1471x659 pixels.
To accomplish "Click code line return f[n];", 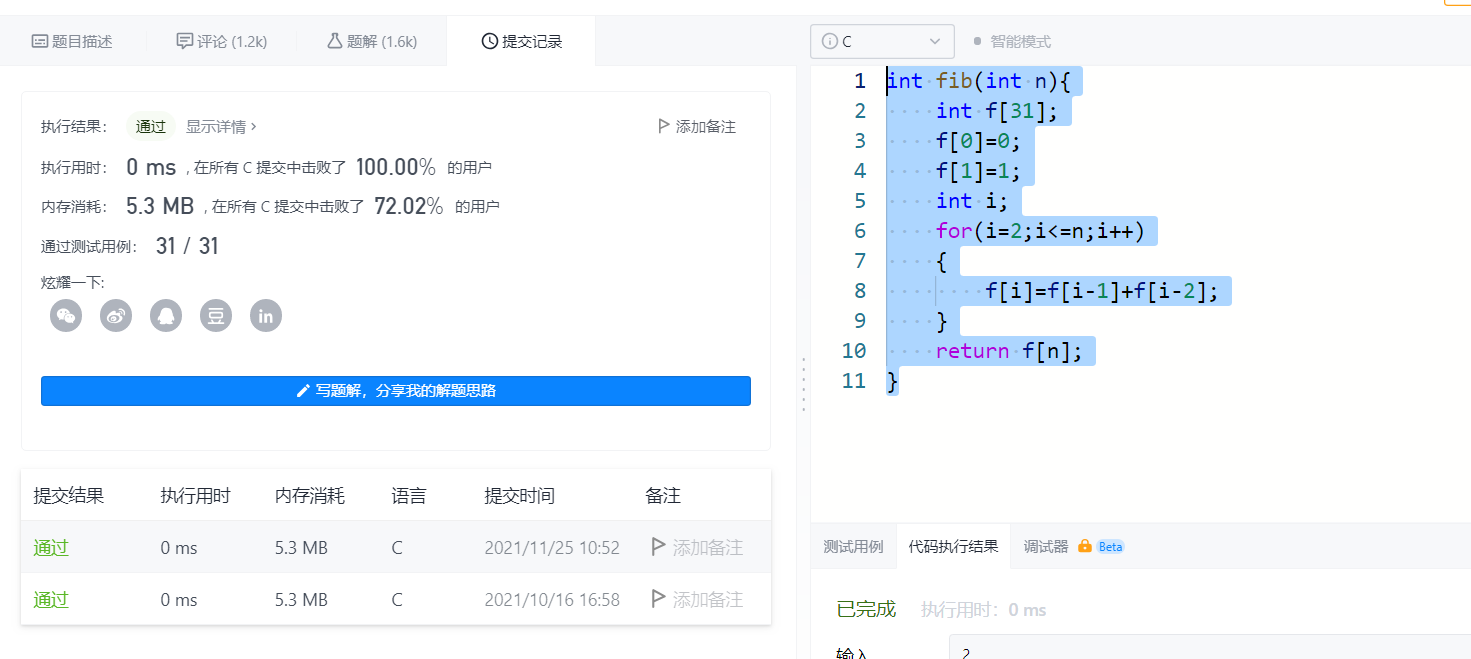I will pos(1009,351).
